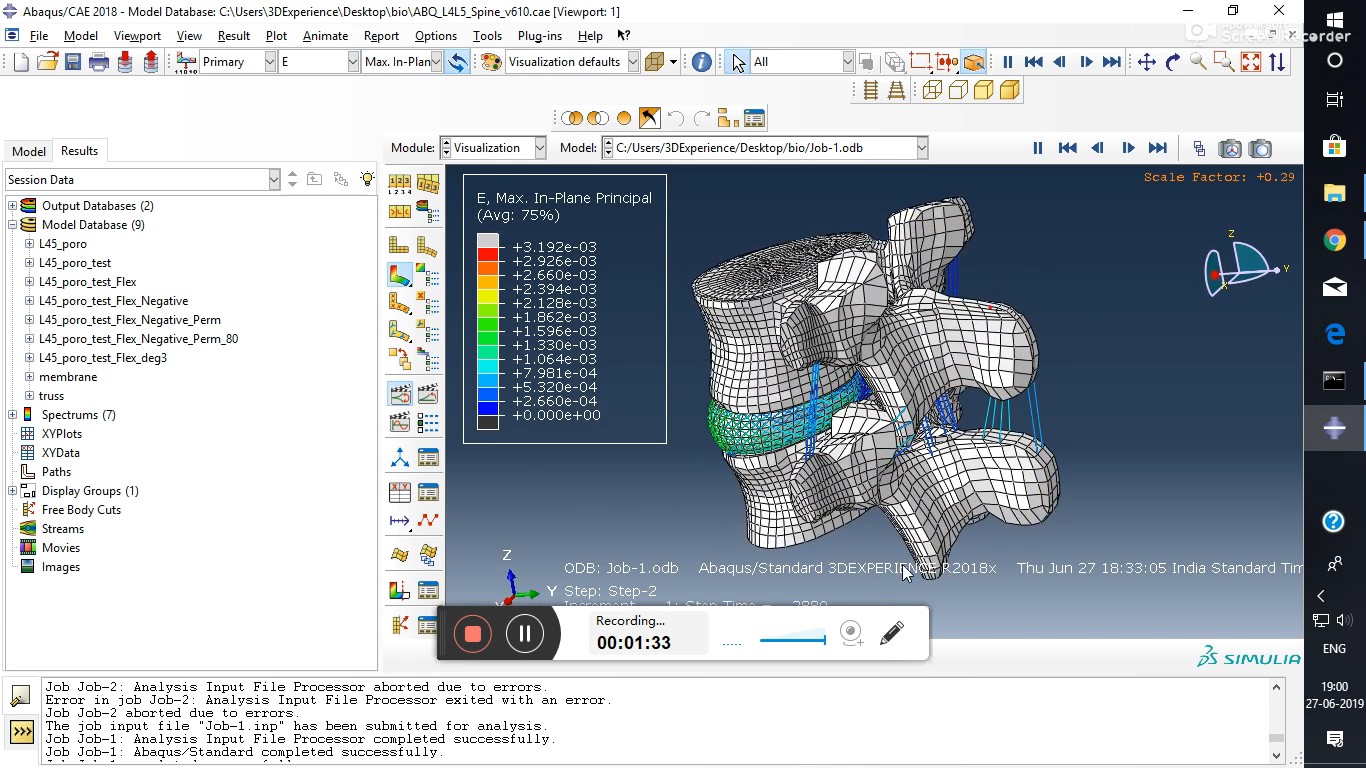Toggle the recorder webcam icon
Viewport: 1366px width, 768px height.
pyautogui.click(x=851, y=633)
